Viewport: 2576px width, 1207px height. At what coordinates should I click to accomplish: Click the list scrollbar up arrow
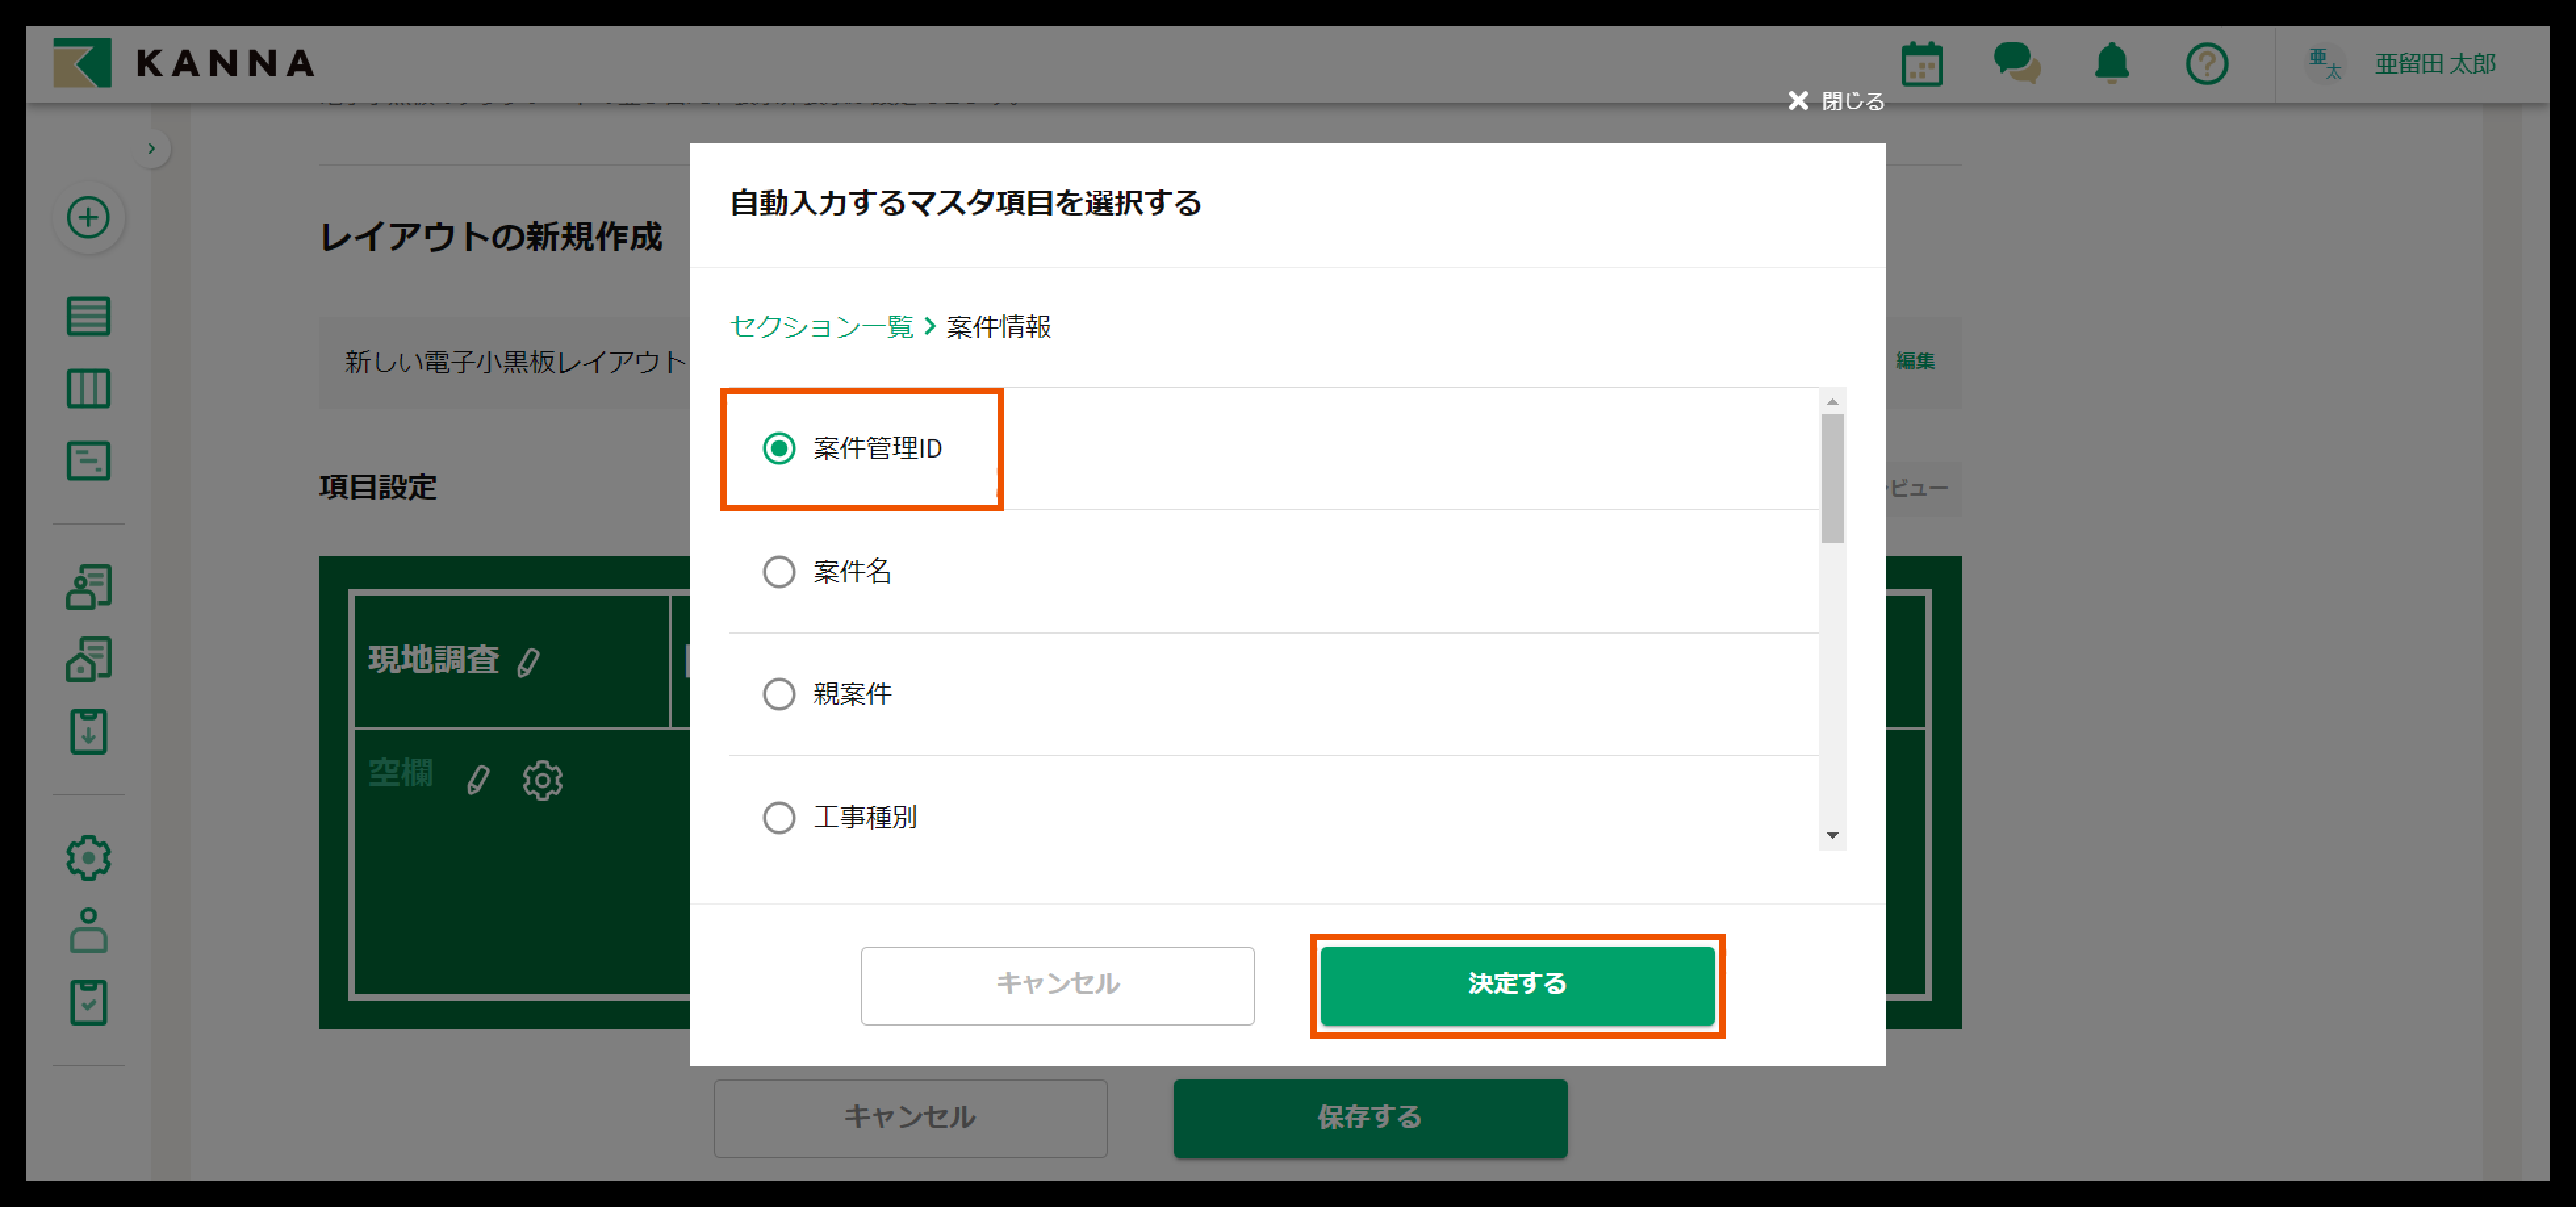click(1832, 401)
